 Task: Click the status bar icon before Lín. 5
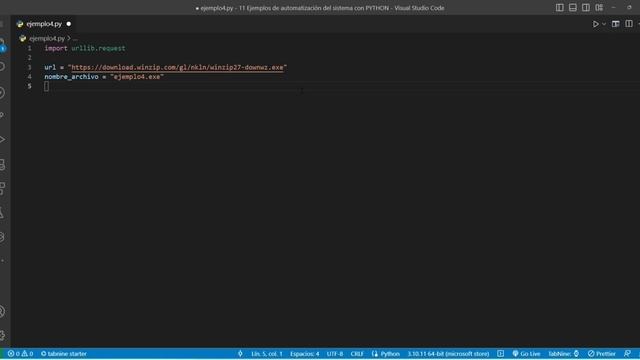click(240, 354)
